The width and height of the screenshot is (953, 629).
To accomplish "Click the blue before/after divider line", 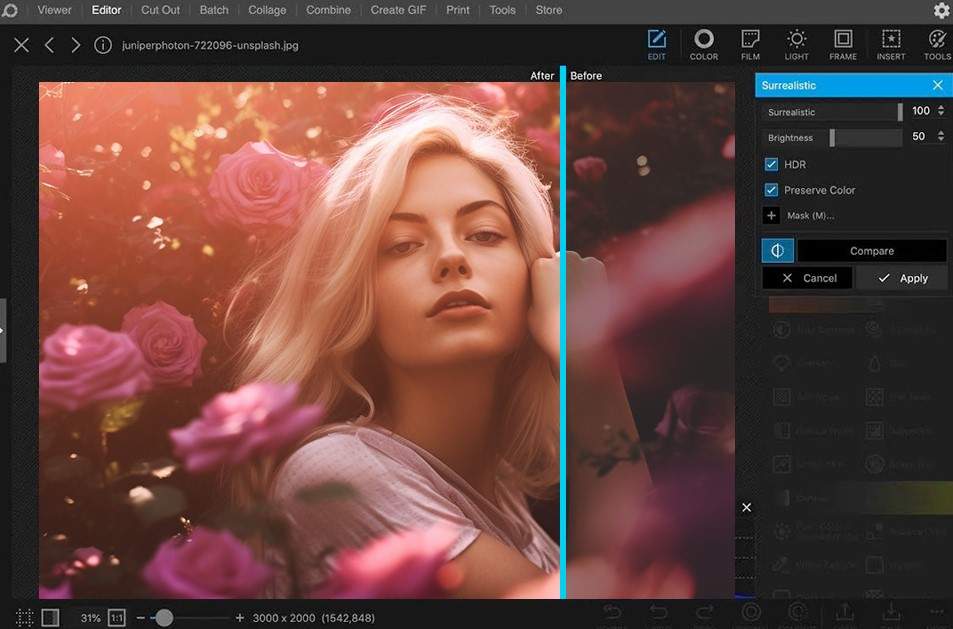I will pyautogui.click(x=563, y=332).
